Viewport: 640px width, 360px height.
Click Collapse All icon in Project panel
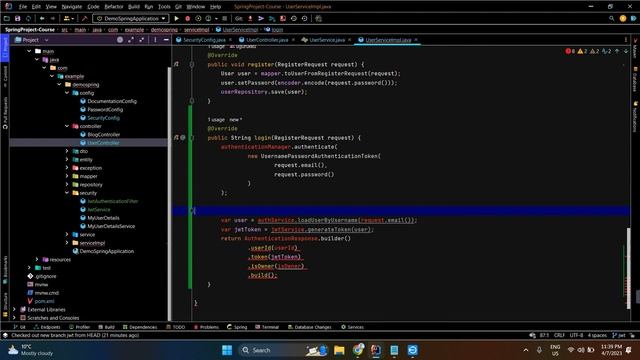[x=142, y=40]
